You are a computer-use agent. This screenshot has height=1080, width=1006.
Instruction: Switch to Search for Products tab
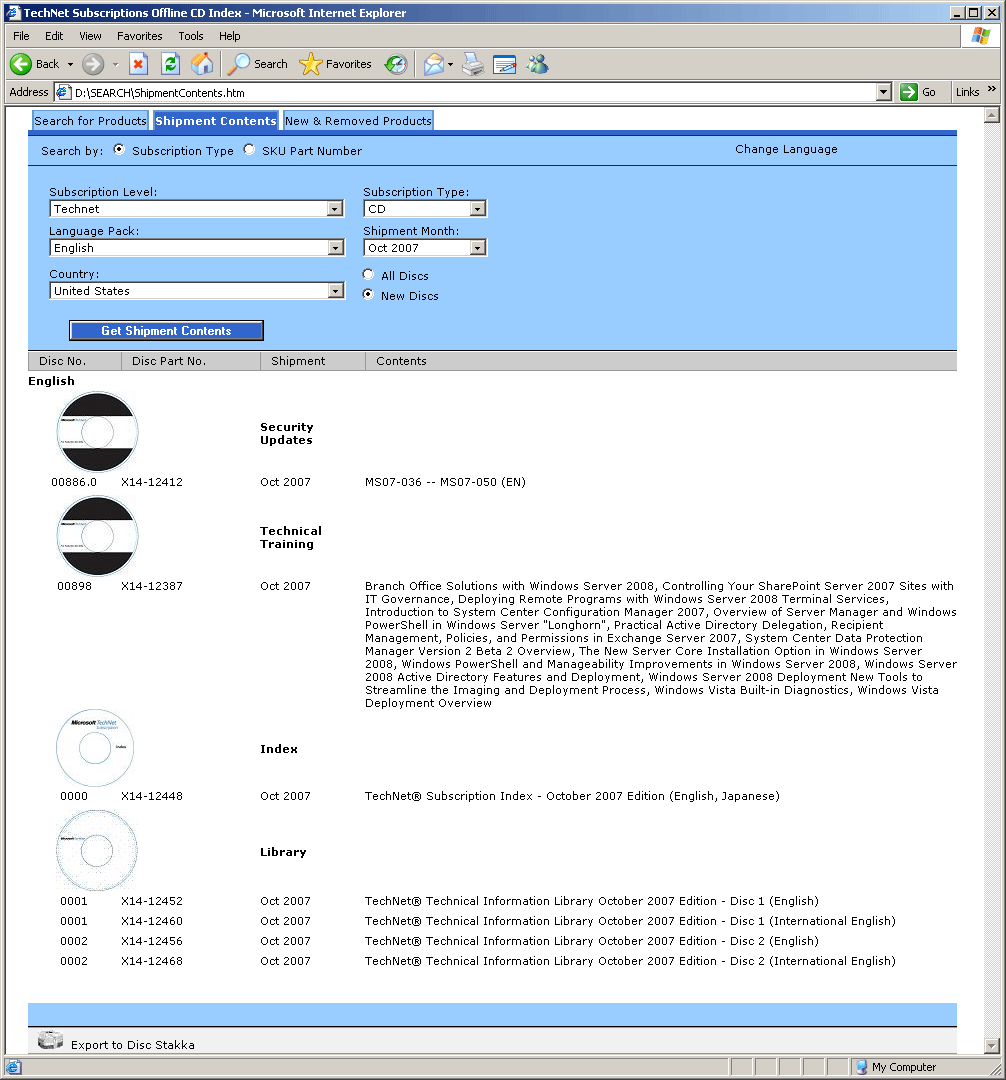90,121
